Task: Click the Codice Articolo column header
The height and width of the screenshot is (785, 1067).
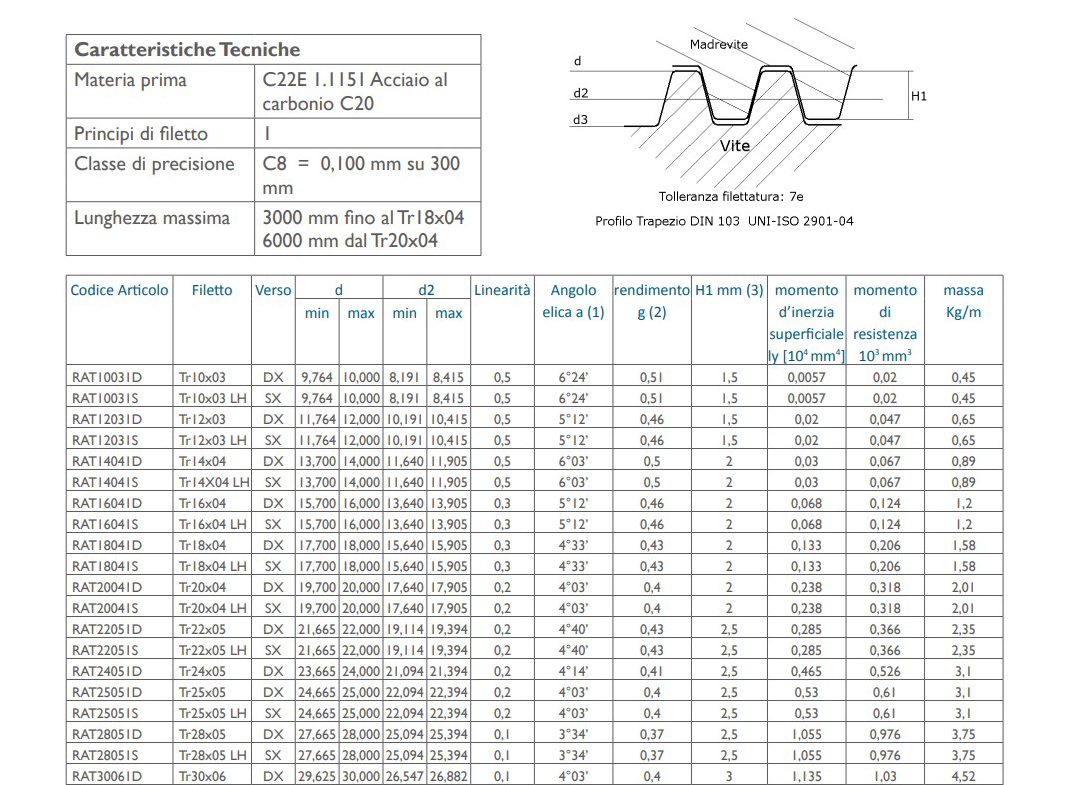Action: point(119,290)
